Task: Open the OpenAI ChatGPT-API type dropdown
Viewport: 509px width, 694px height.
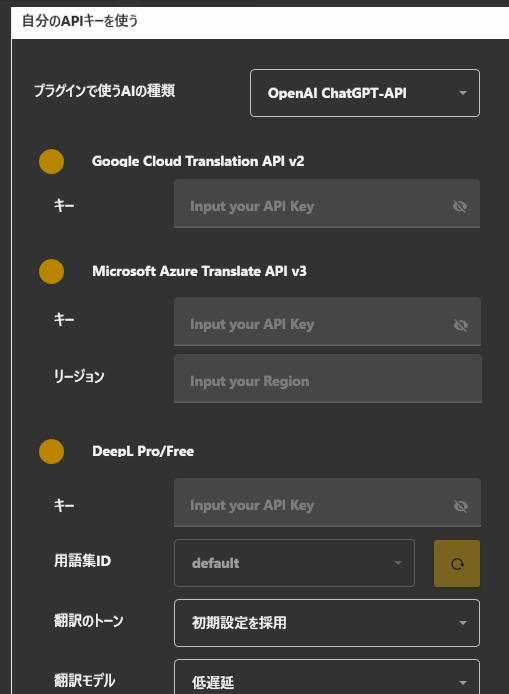Action: 365,93
